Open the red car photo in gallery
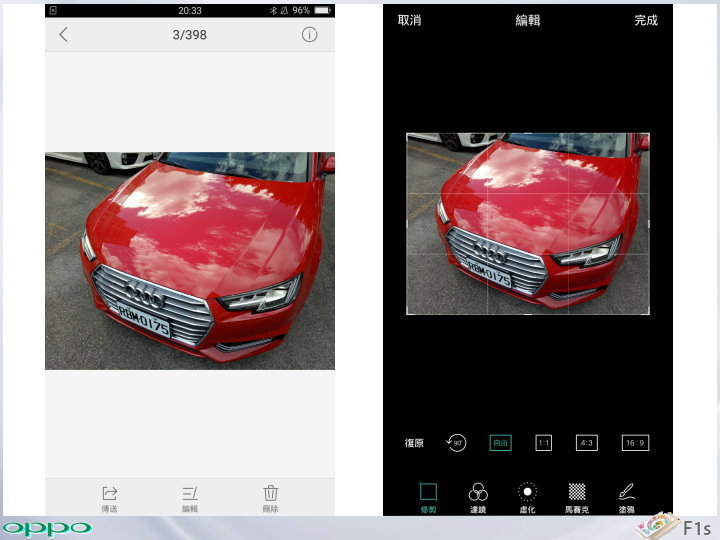The height and width of the screenshot is (540, 720). coord(190,261)
